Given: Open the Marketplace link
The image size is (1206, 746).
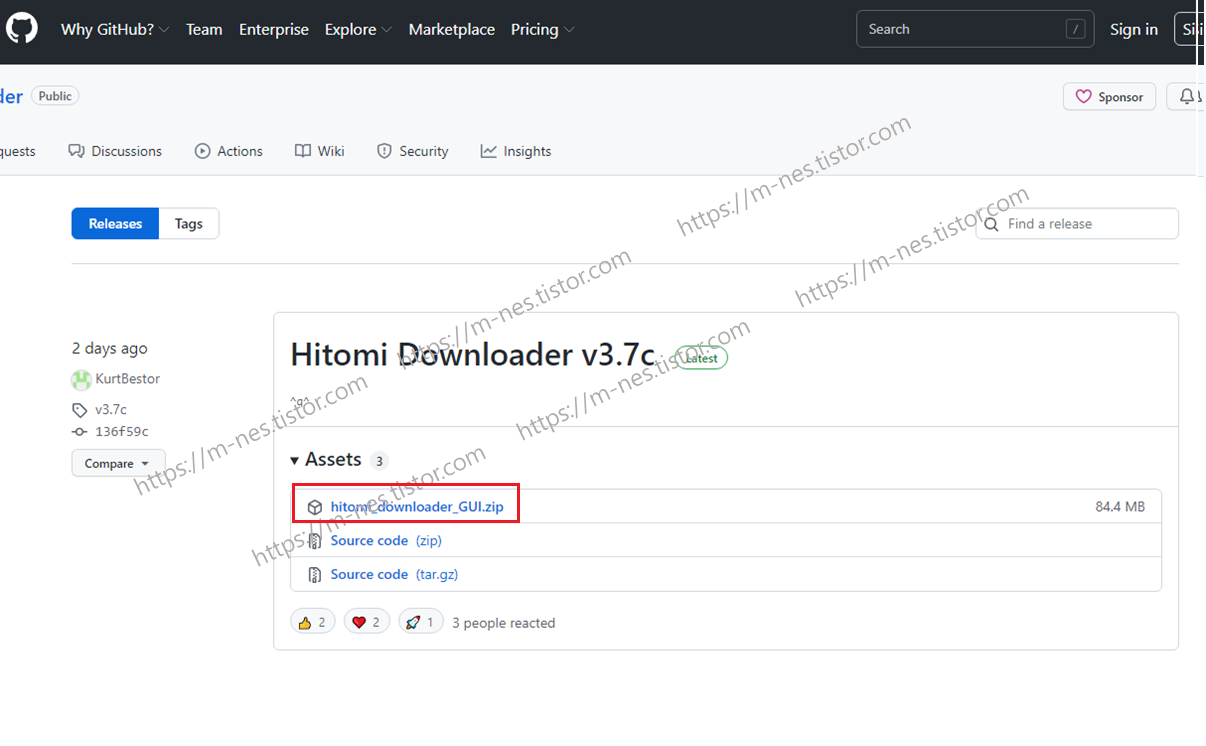Looking at the screenshot, I should point(452,30).
